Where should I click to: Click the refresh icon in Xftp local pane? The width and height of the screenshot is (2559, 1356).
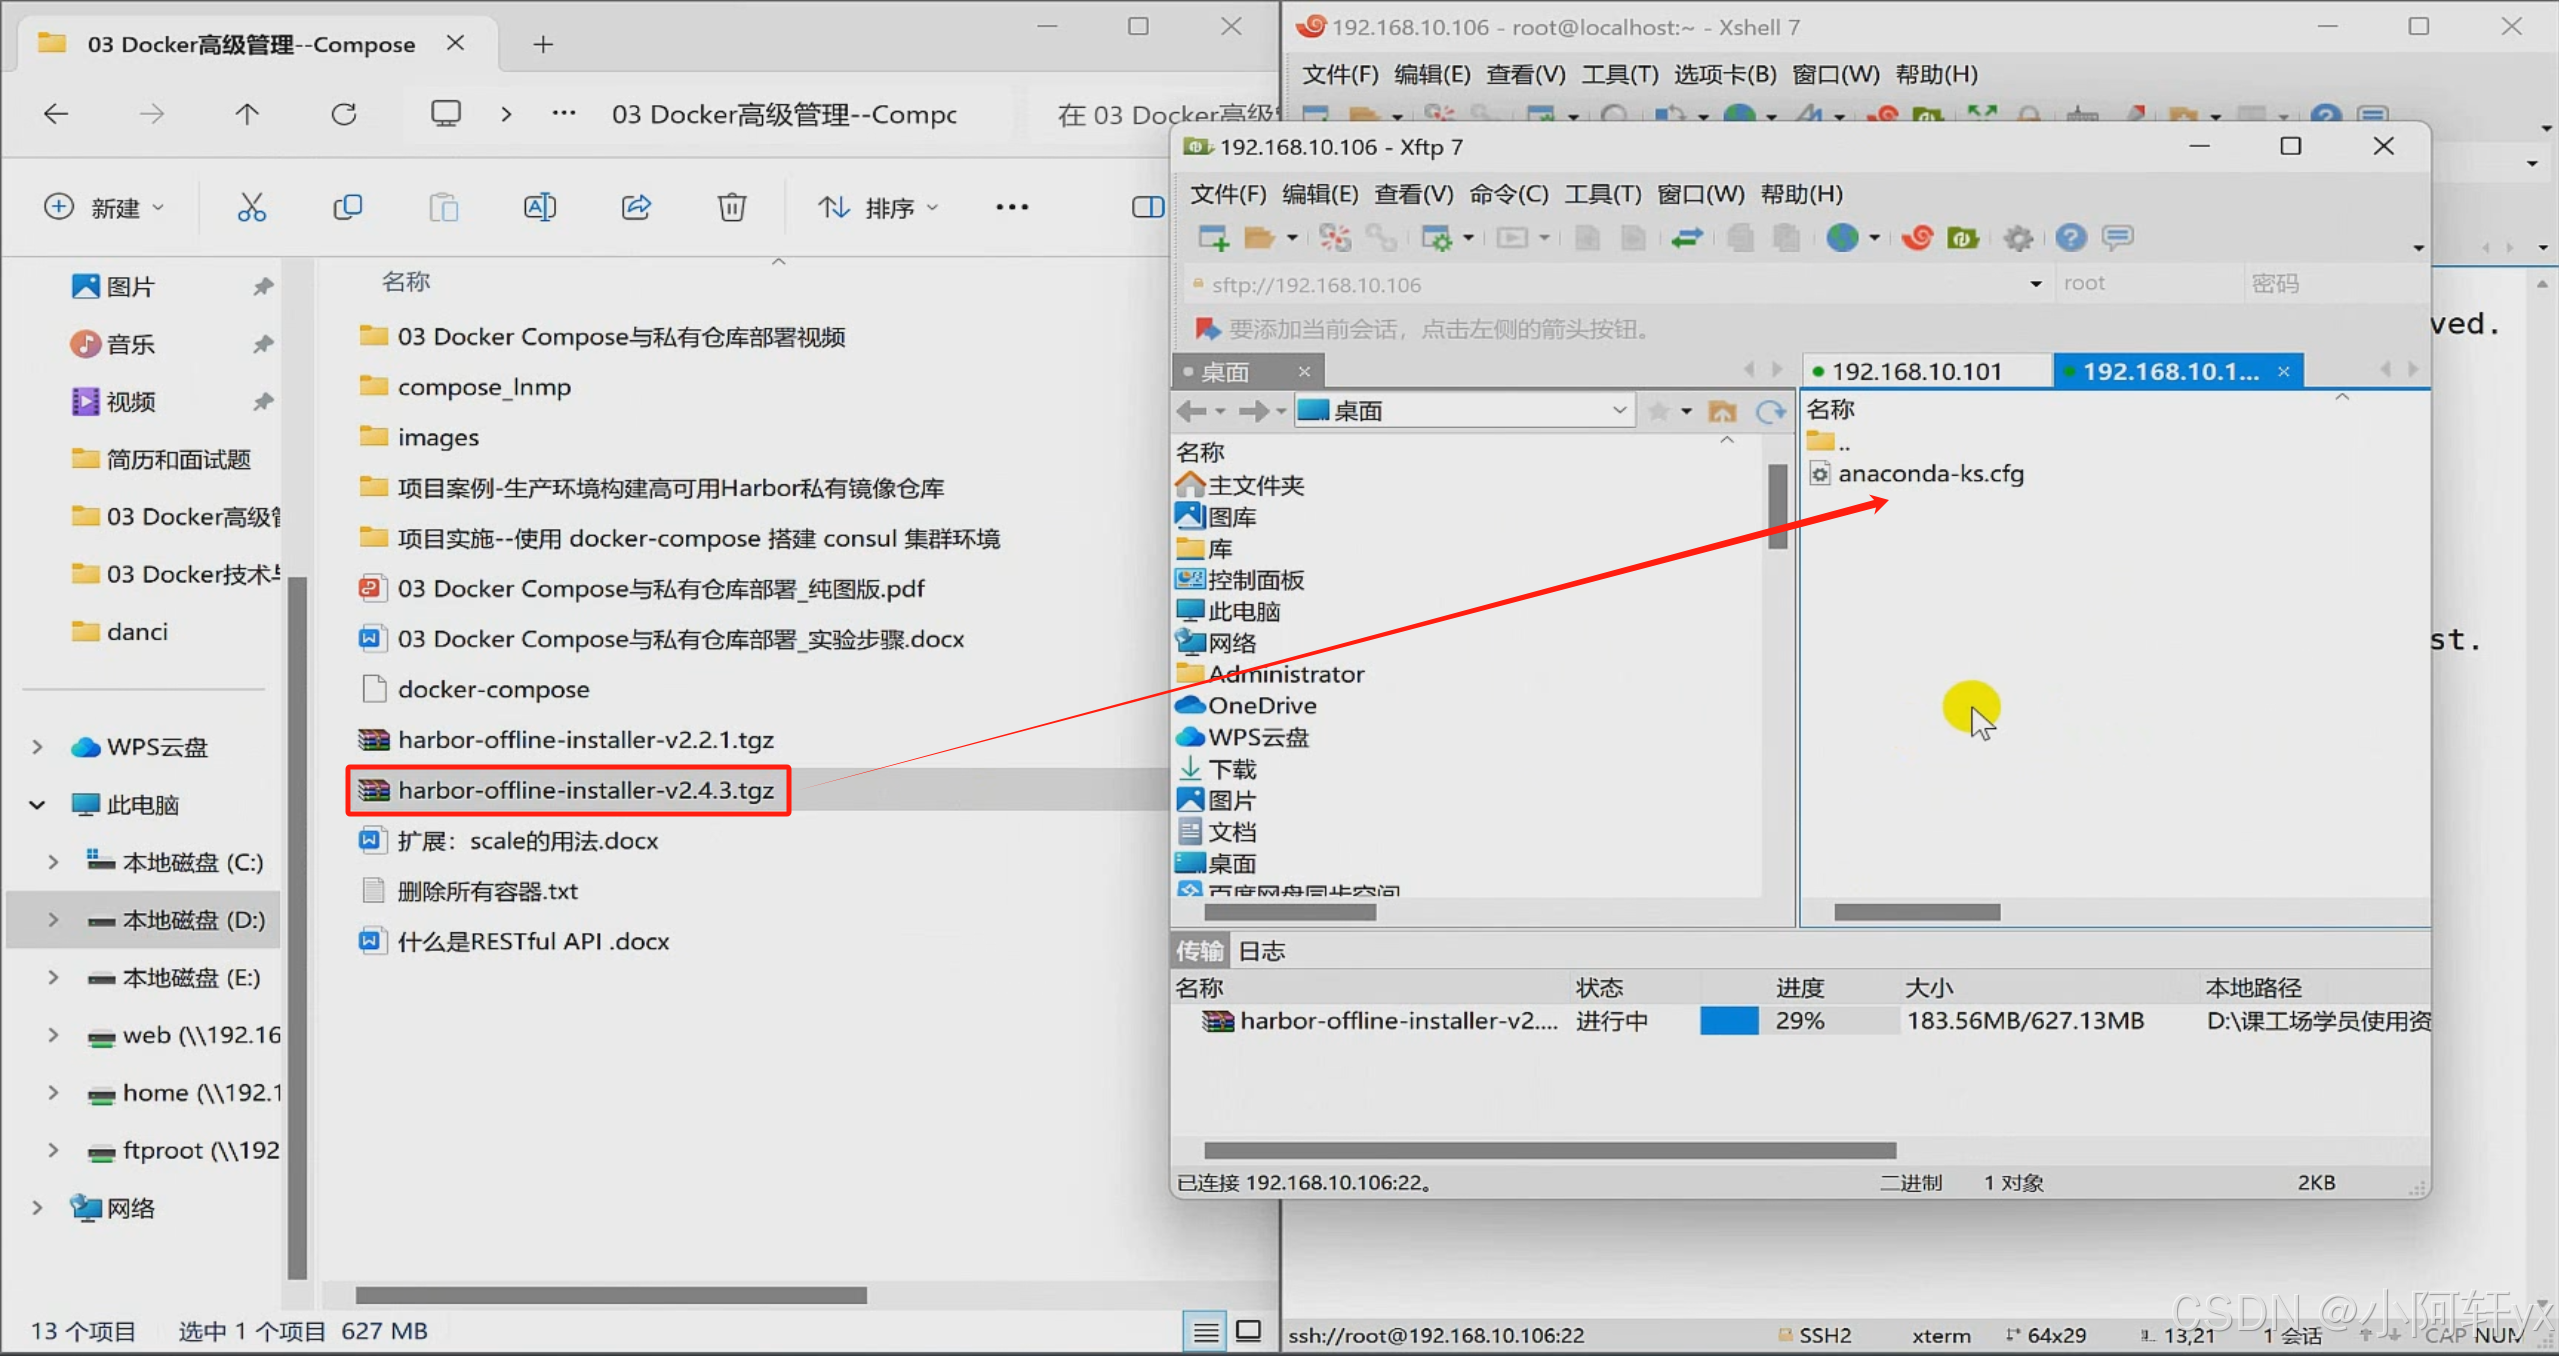pos(1770,411)
